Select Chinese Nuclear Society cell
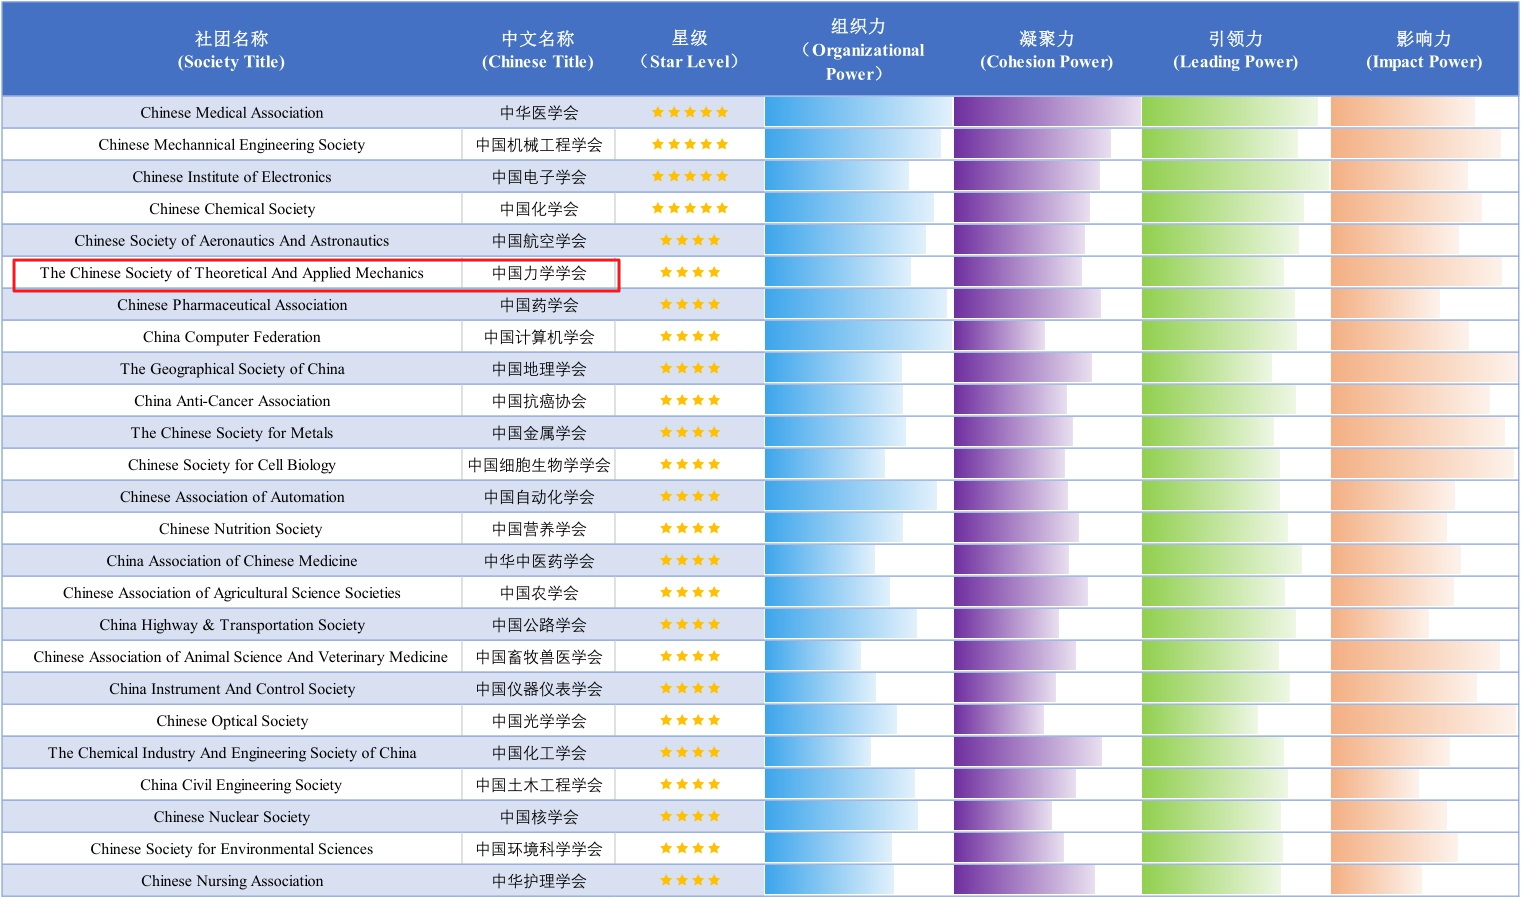The height and width of the screenshot is (899, 1522). (232, 817)
